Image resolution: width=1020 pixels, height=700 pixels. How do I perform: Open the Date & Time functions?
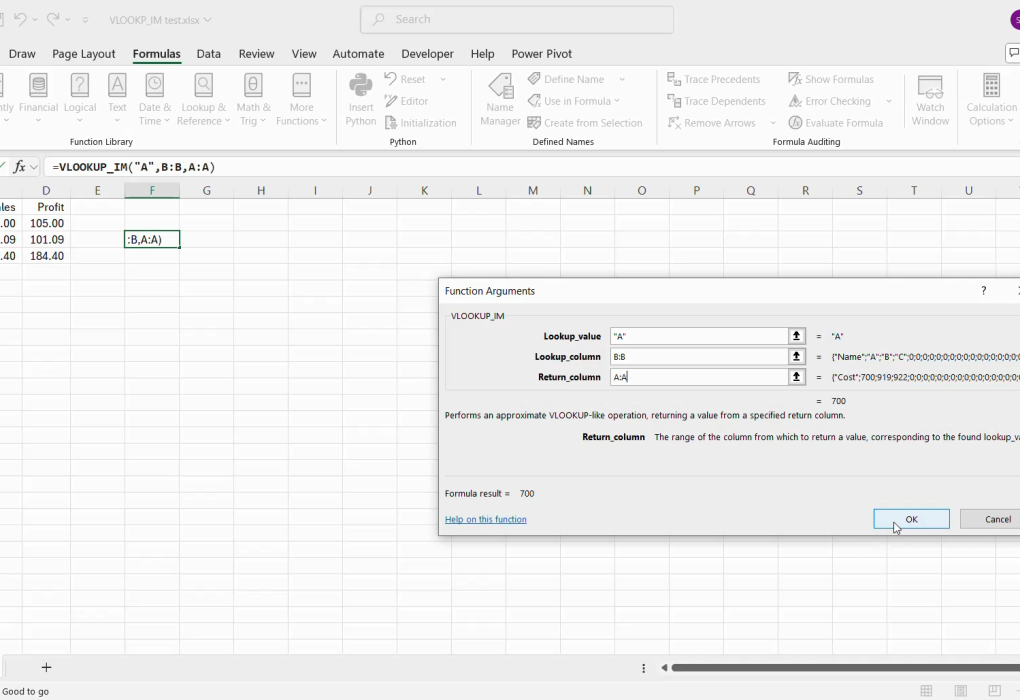pos(155,100)
